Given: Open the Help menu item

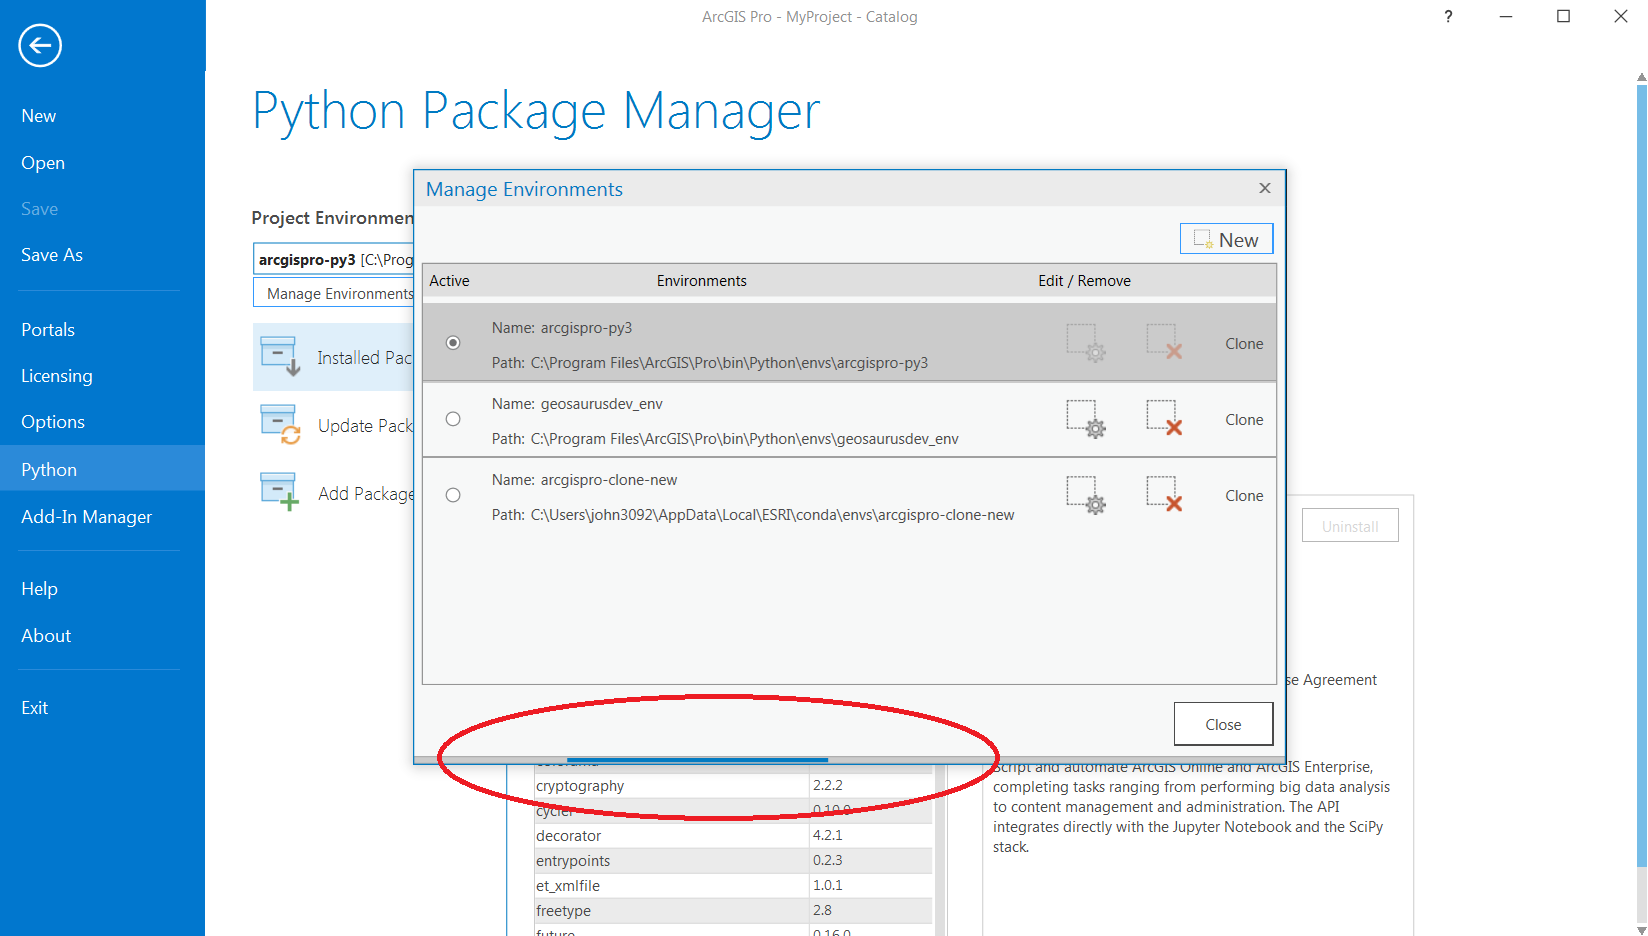Looking at the screenshot, I should point(40,589).
